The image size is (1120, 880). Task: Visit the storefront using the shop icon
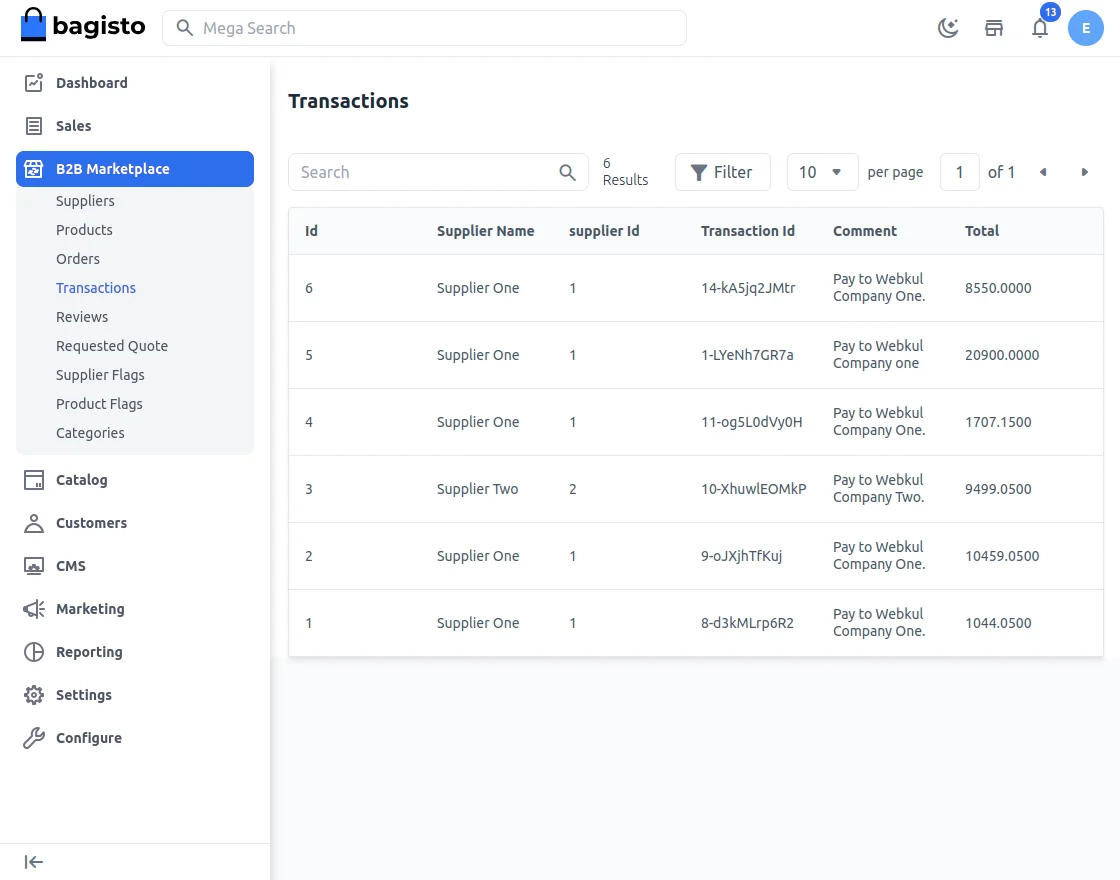[994, 28]
